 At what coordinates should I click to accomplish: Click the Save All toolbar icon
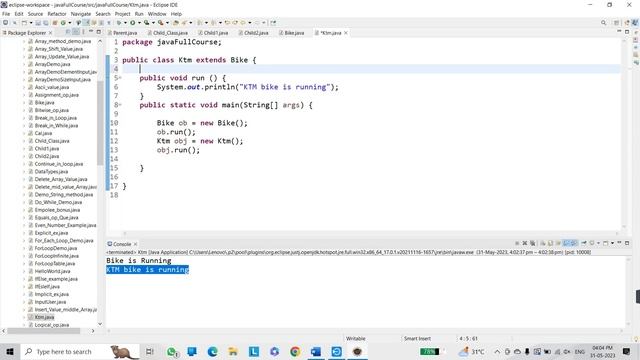45,23
